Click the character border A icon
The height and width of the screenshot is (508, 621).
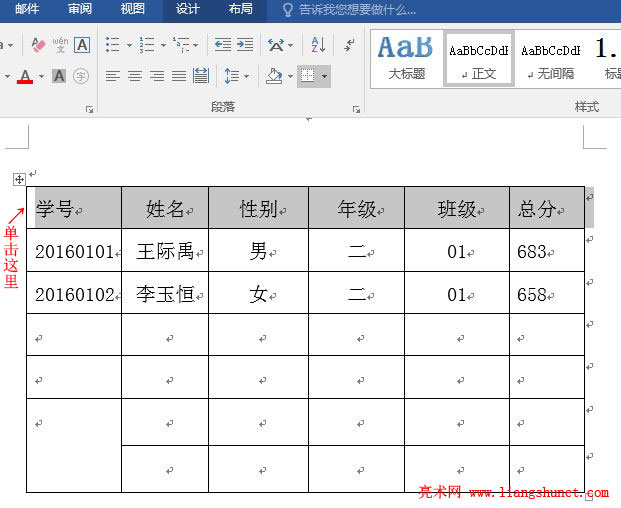click(x=82, y=45)
